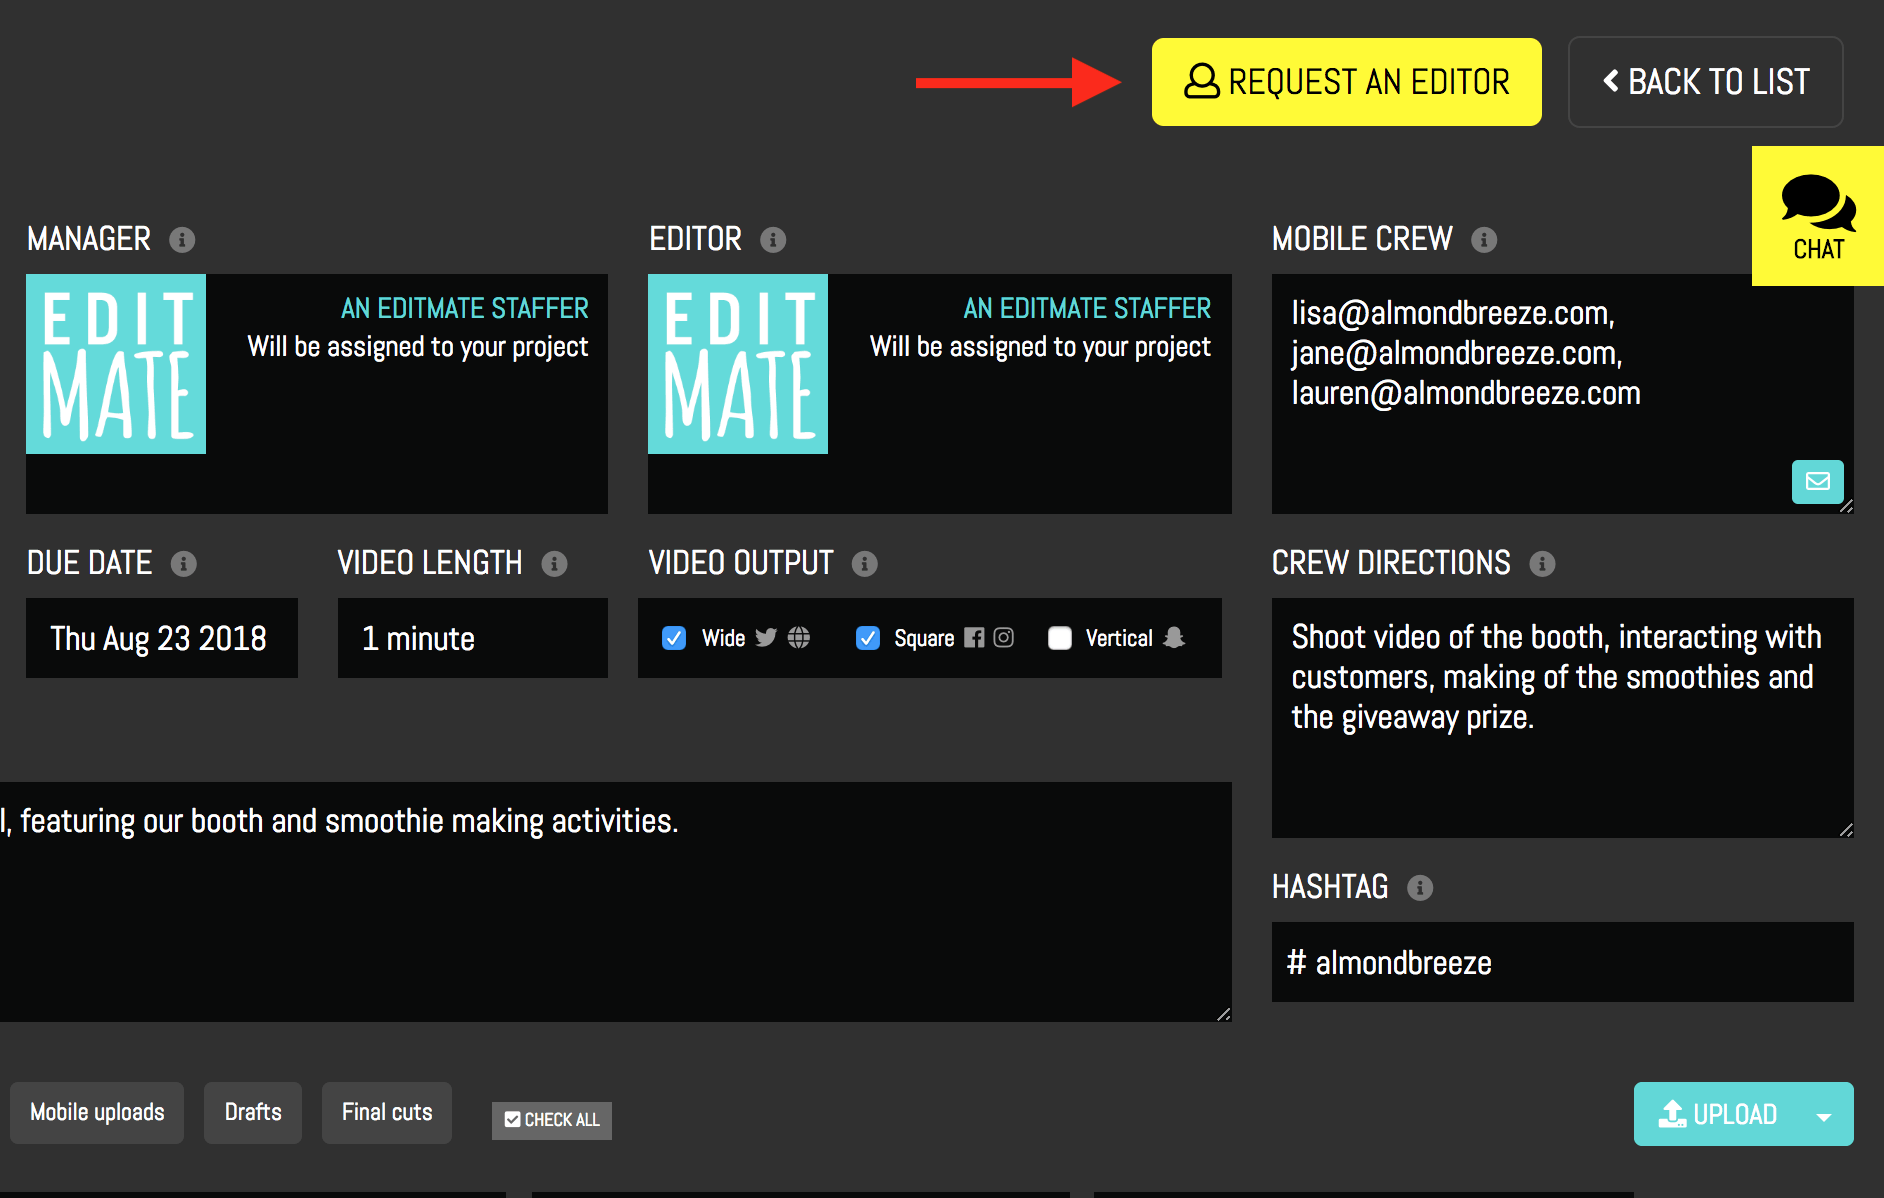The image size is (1884, 1198).
Task: Show info for the Hashtag field
Action: (1420, 888)
